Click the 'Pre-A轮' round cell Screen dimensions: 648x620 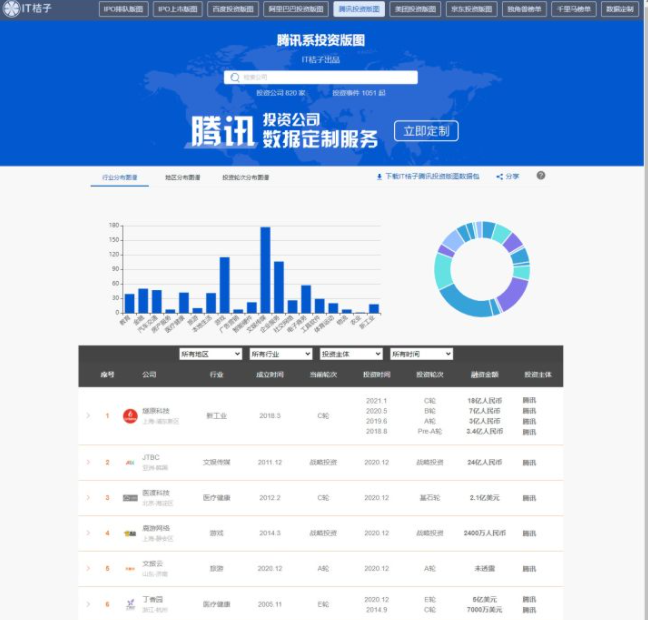pyautogui.click(x=430, y=431)
